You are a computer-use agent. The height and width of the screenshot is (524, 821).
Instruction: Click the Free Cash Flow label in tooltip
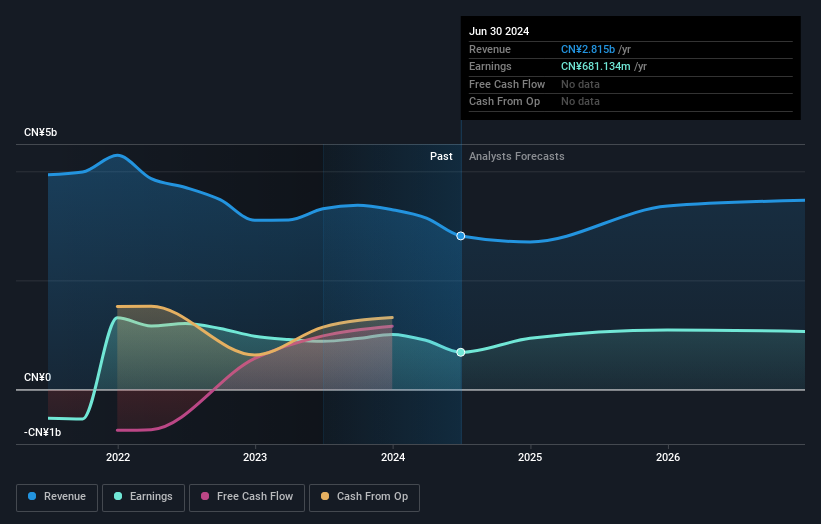507,84
